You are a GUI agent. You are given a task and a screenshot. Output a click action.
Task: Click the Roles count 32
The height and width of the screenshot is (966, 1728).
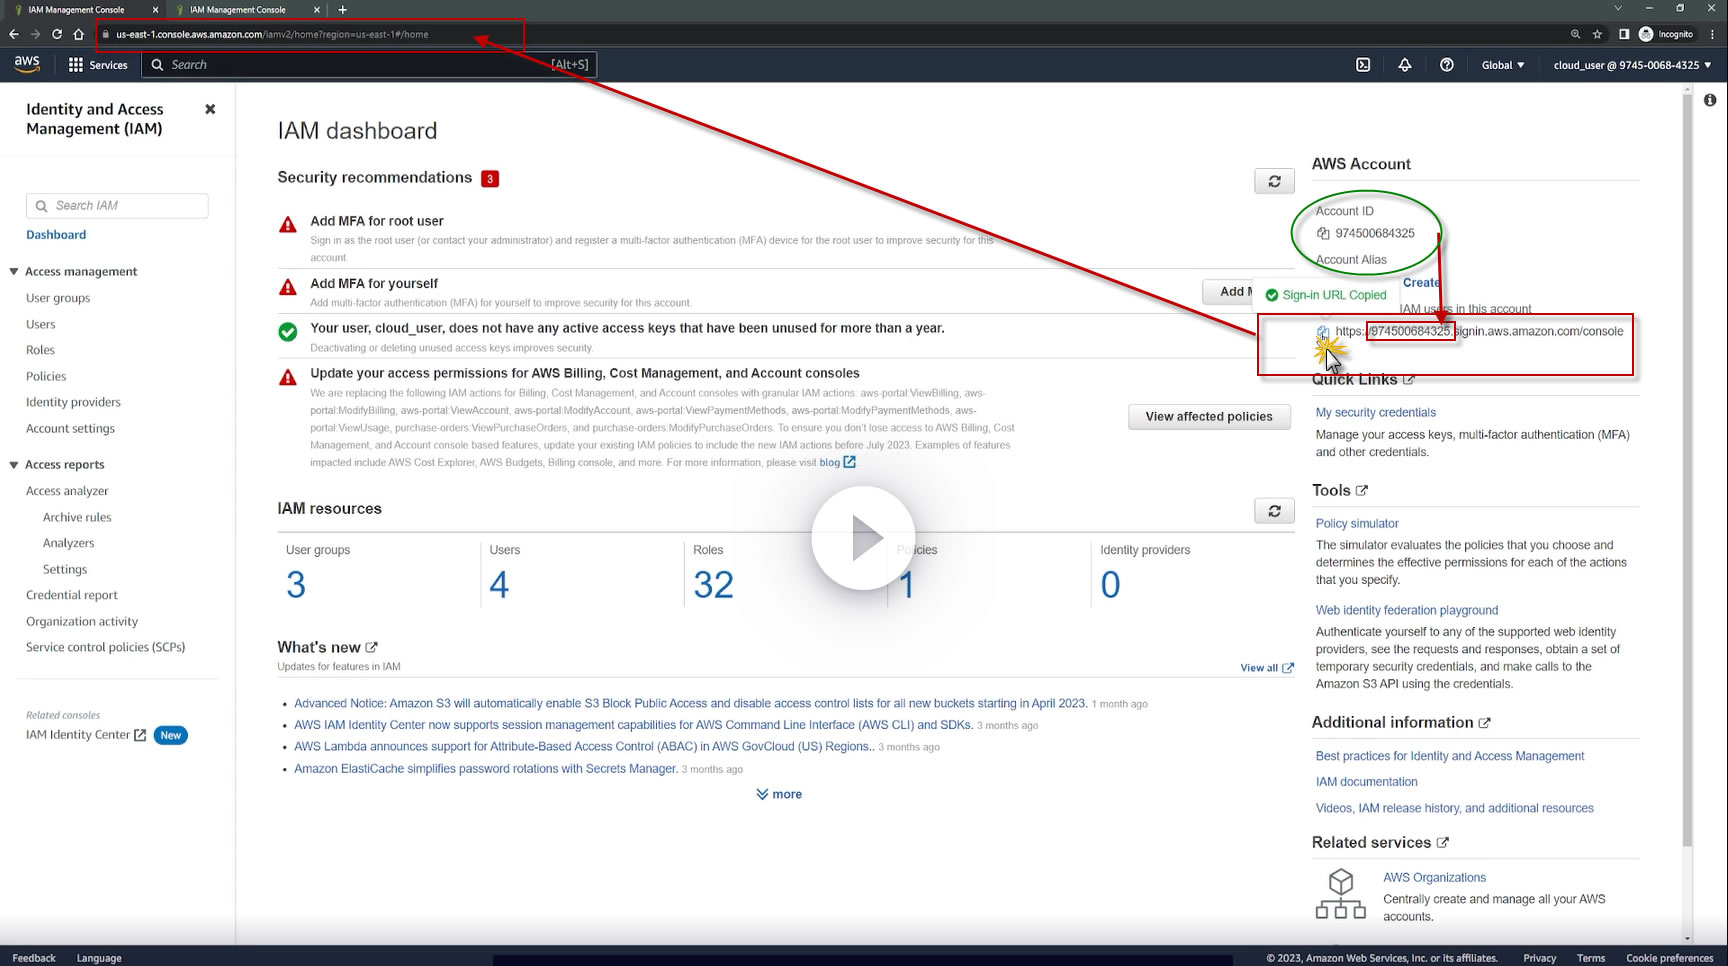(x=713, y=585)
